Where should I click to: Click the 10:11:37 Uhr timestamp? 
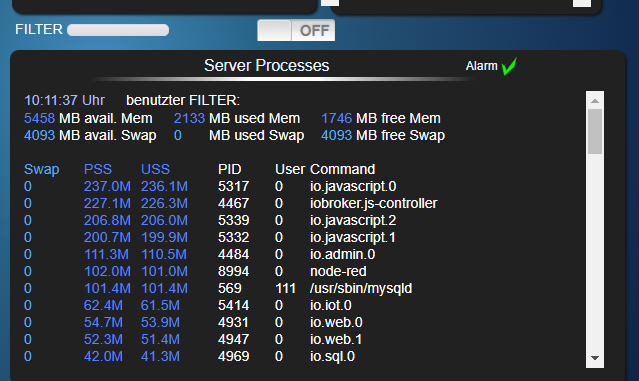point(64,100)
